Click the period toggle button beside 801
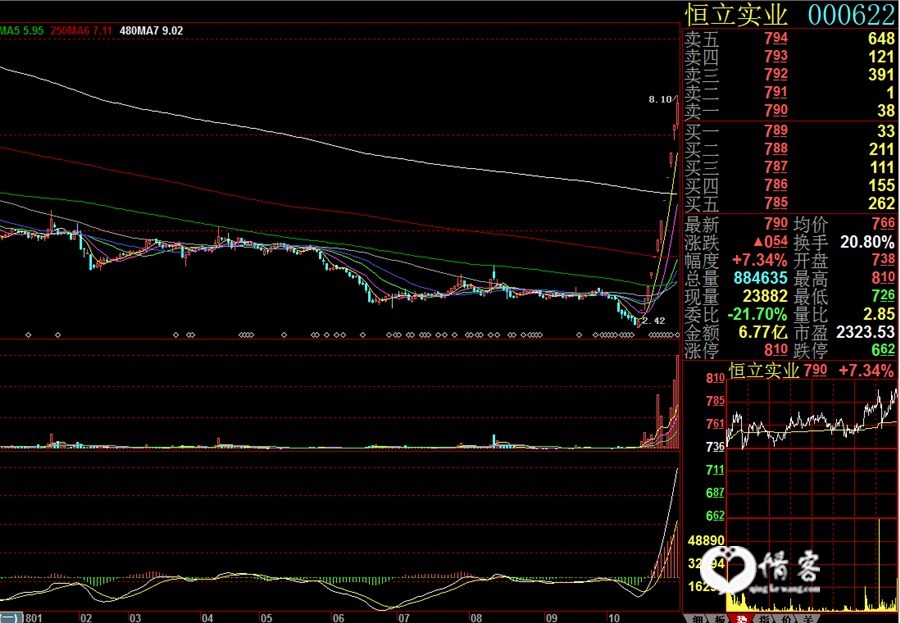900x623 pixels. 11,618
